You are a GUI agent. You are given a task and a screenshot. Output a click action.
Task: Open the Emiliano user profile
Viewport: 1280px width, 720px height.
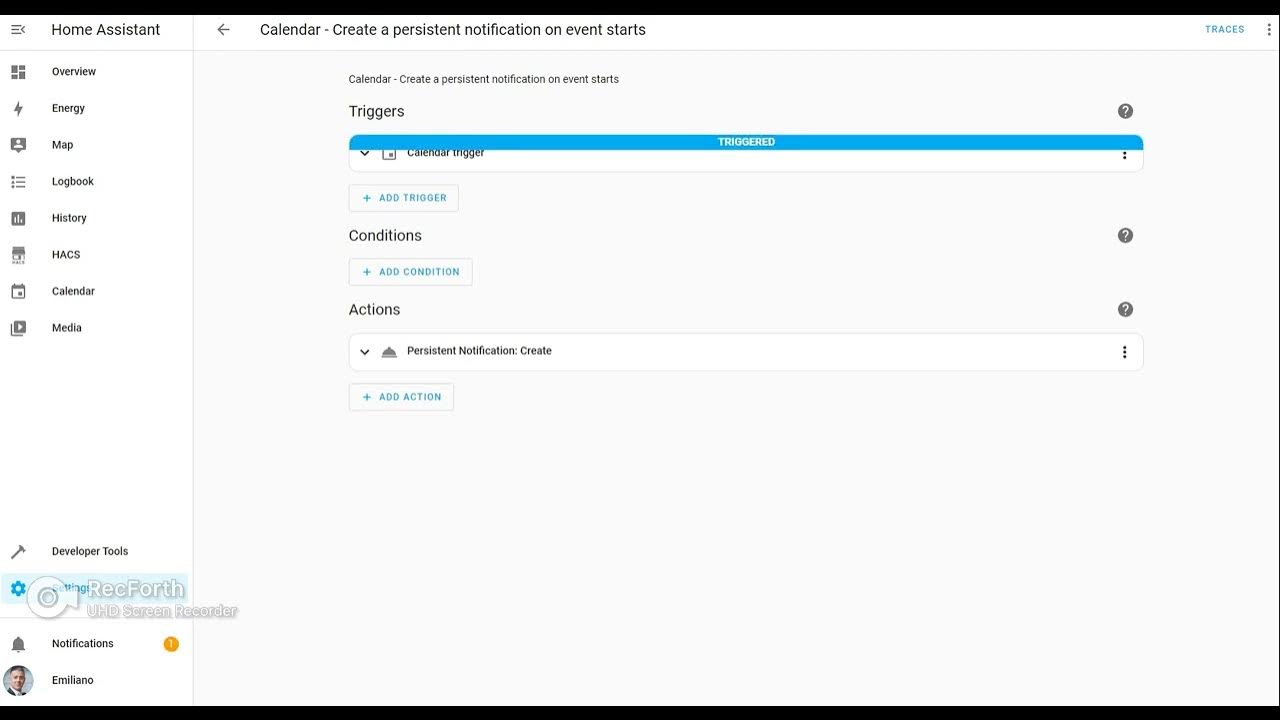coord(96,680)
